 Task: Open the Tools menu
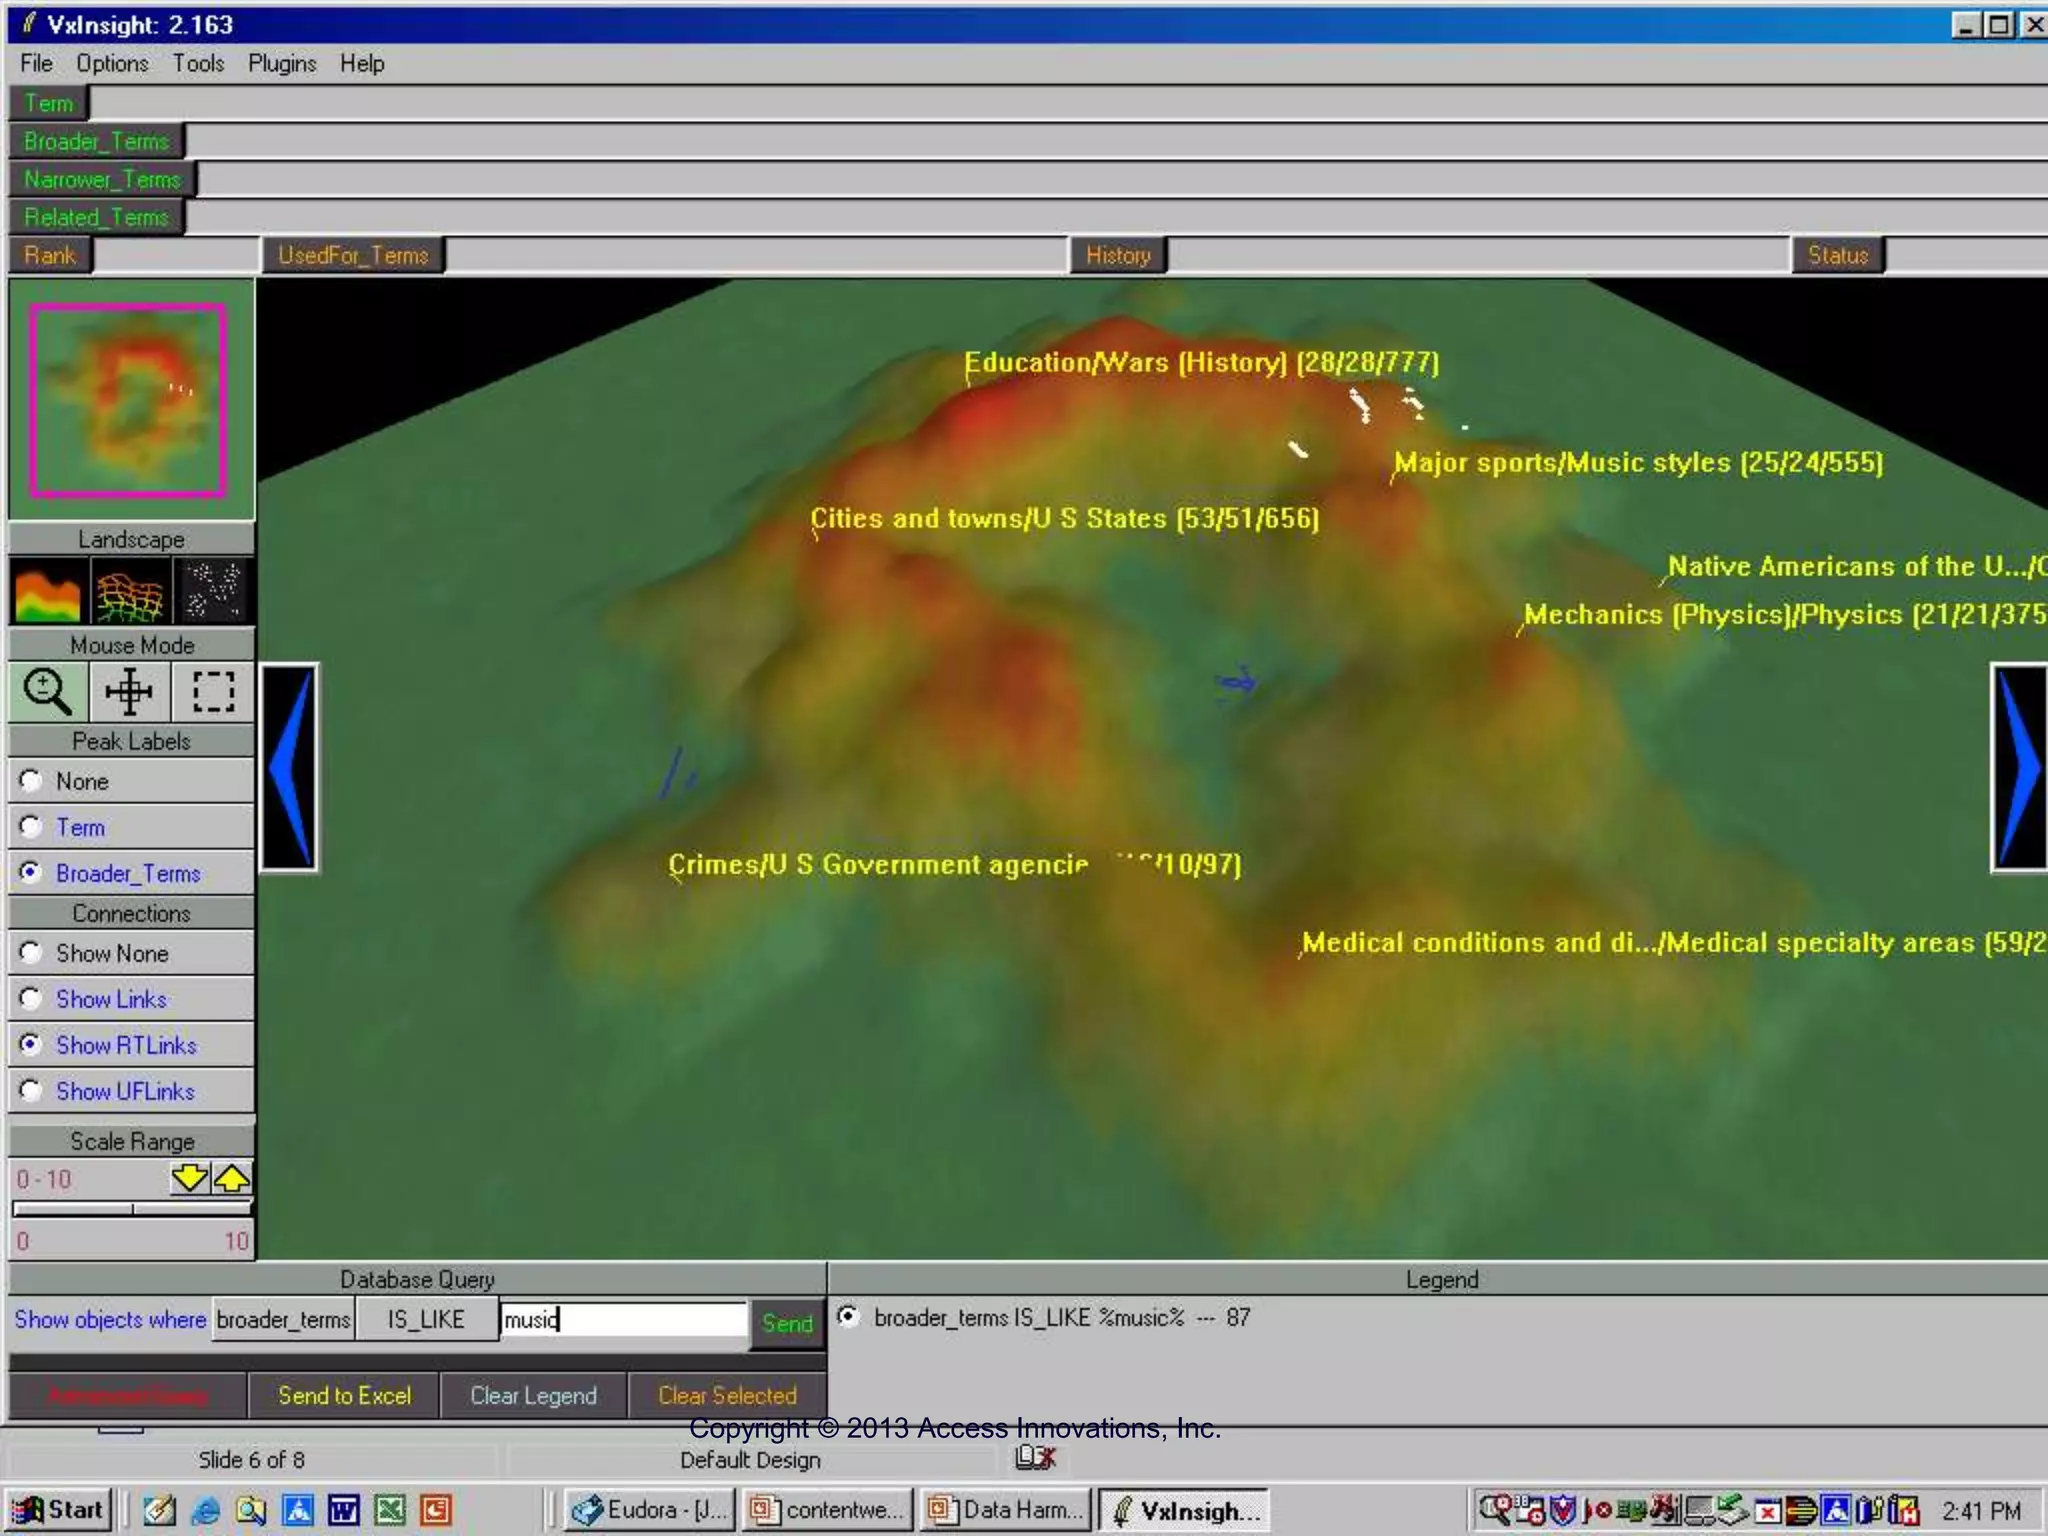click(198, 63)
